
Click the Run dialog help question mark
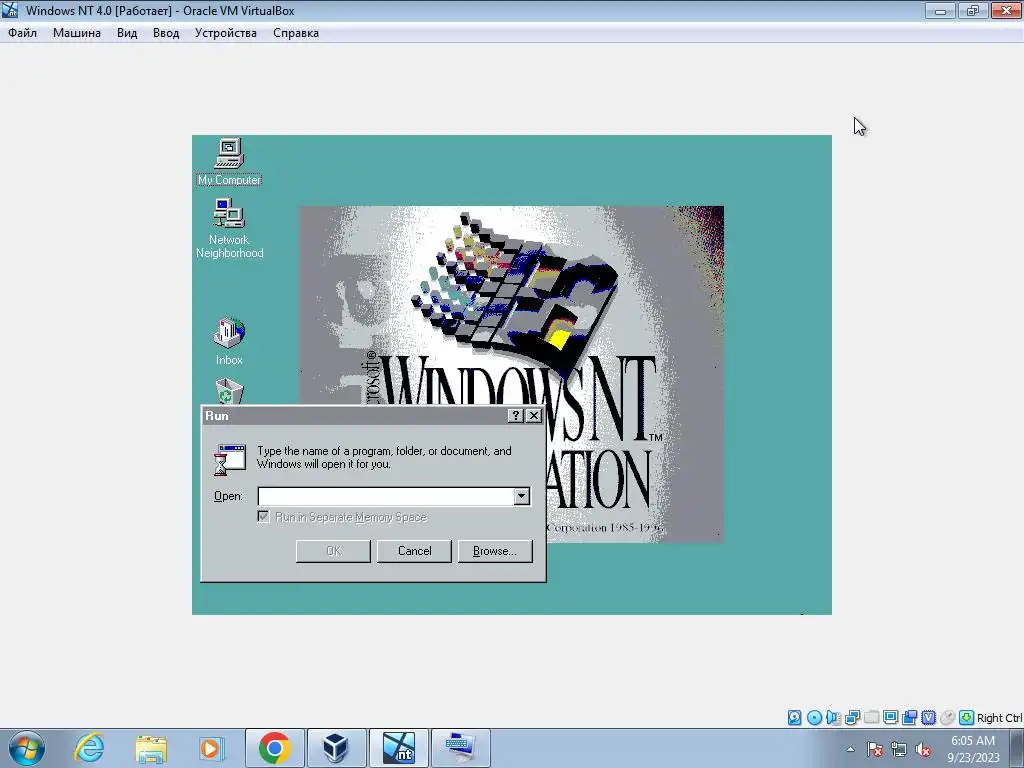tap(515, 415)
